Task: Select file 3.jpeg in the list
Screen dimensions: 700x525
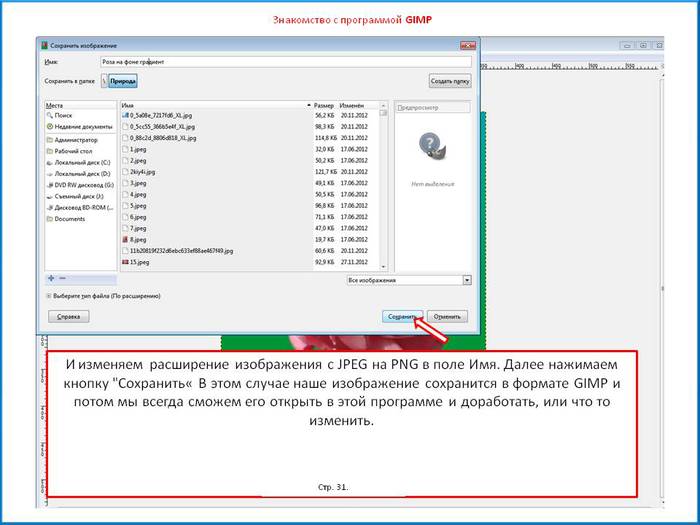Action: 250,183
